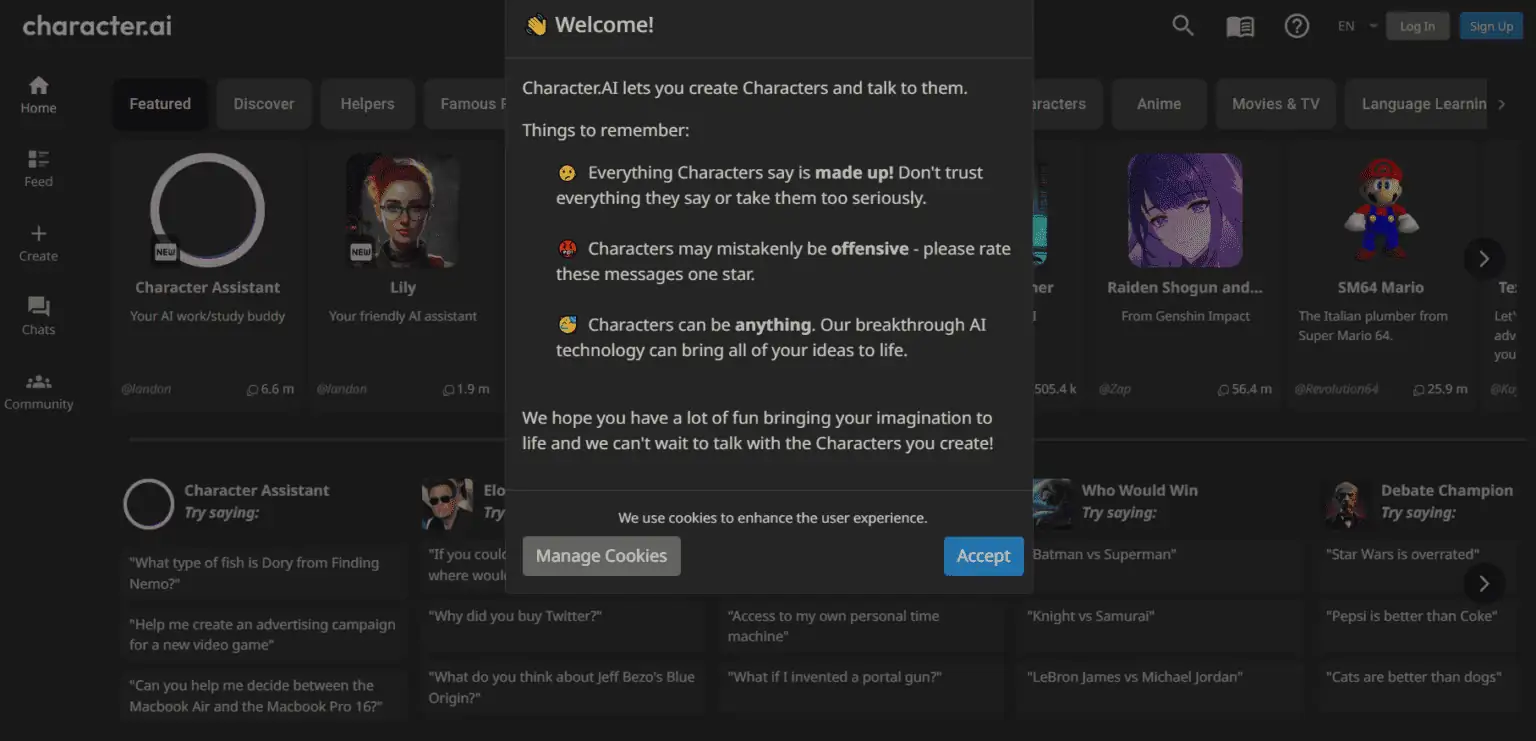Click the Character Assistant title in the suggestions row
Viewport: 1536px width, 741px height.
point(257,490)
